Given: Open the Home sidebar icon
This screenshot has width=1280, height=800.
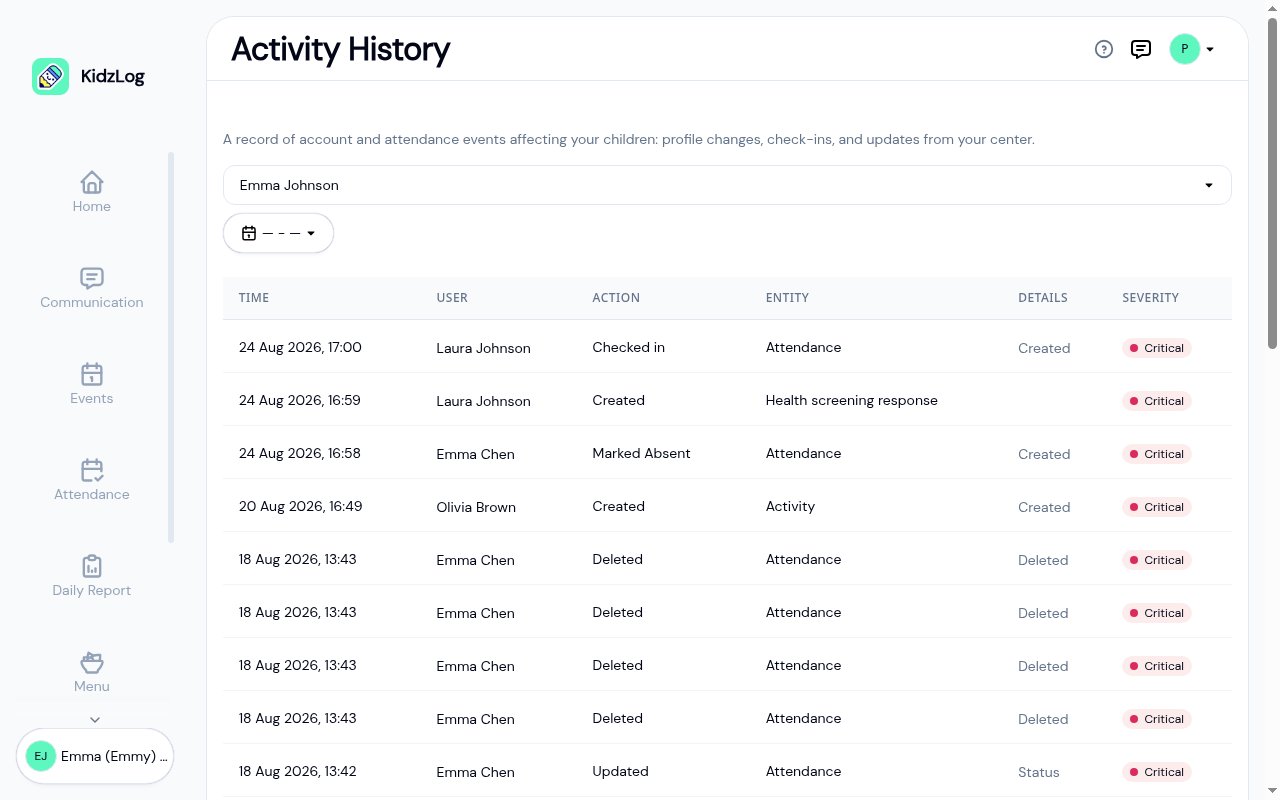Looking at the screenshot, I should tap(92, 182).
